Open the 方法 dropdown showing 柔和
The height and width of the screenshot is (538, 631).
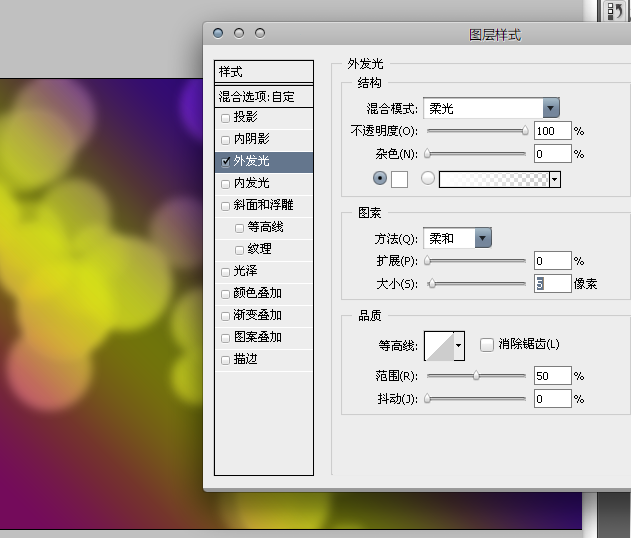coord(457,238)
